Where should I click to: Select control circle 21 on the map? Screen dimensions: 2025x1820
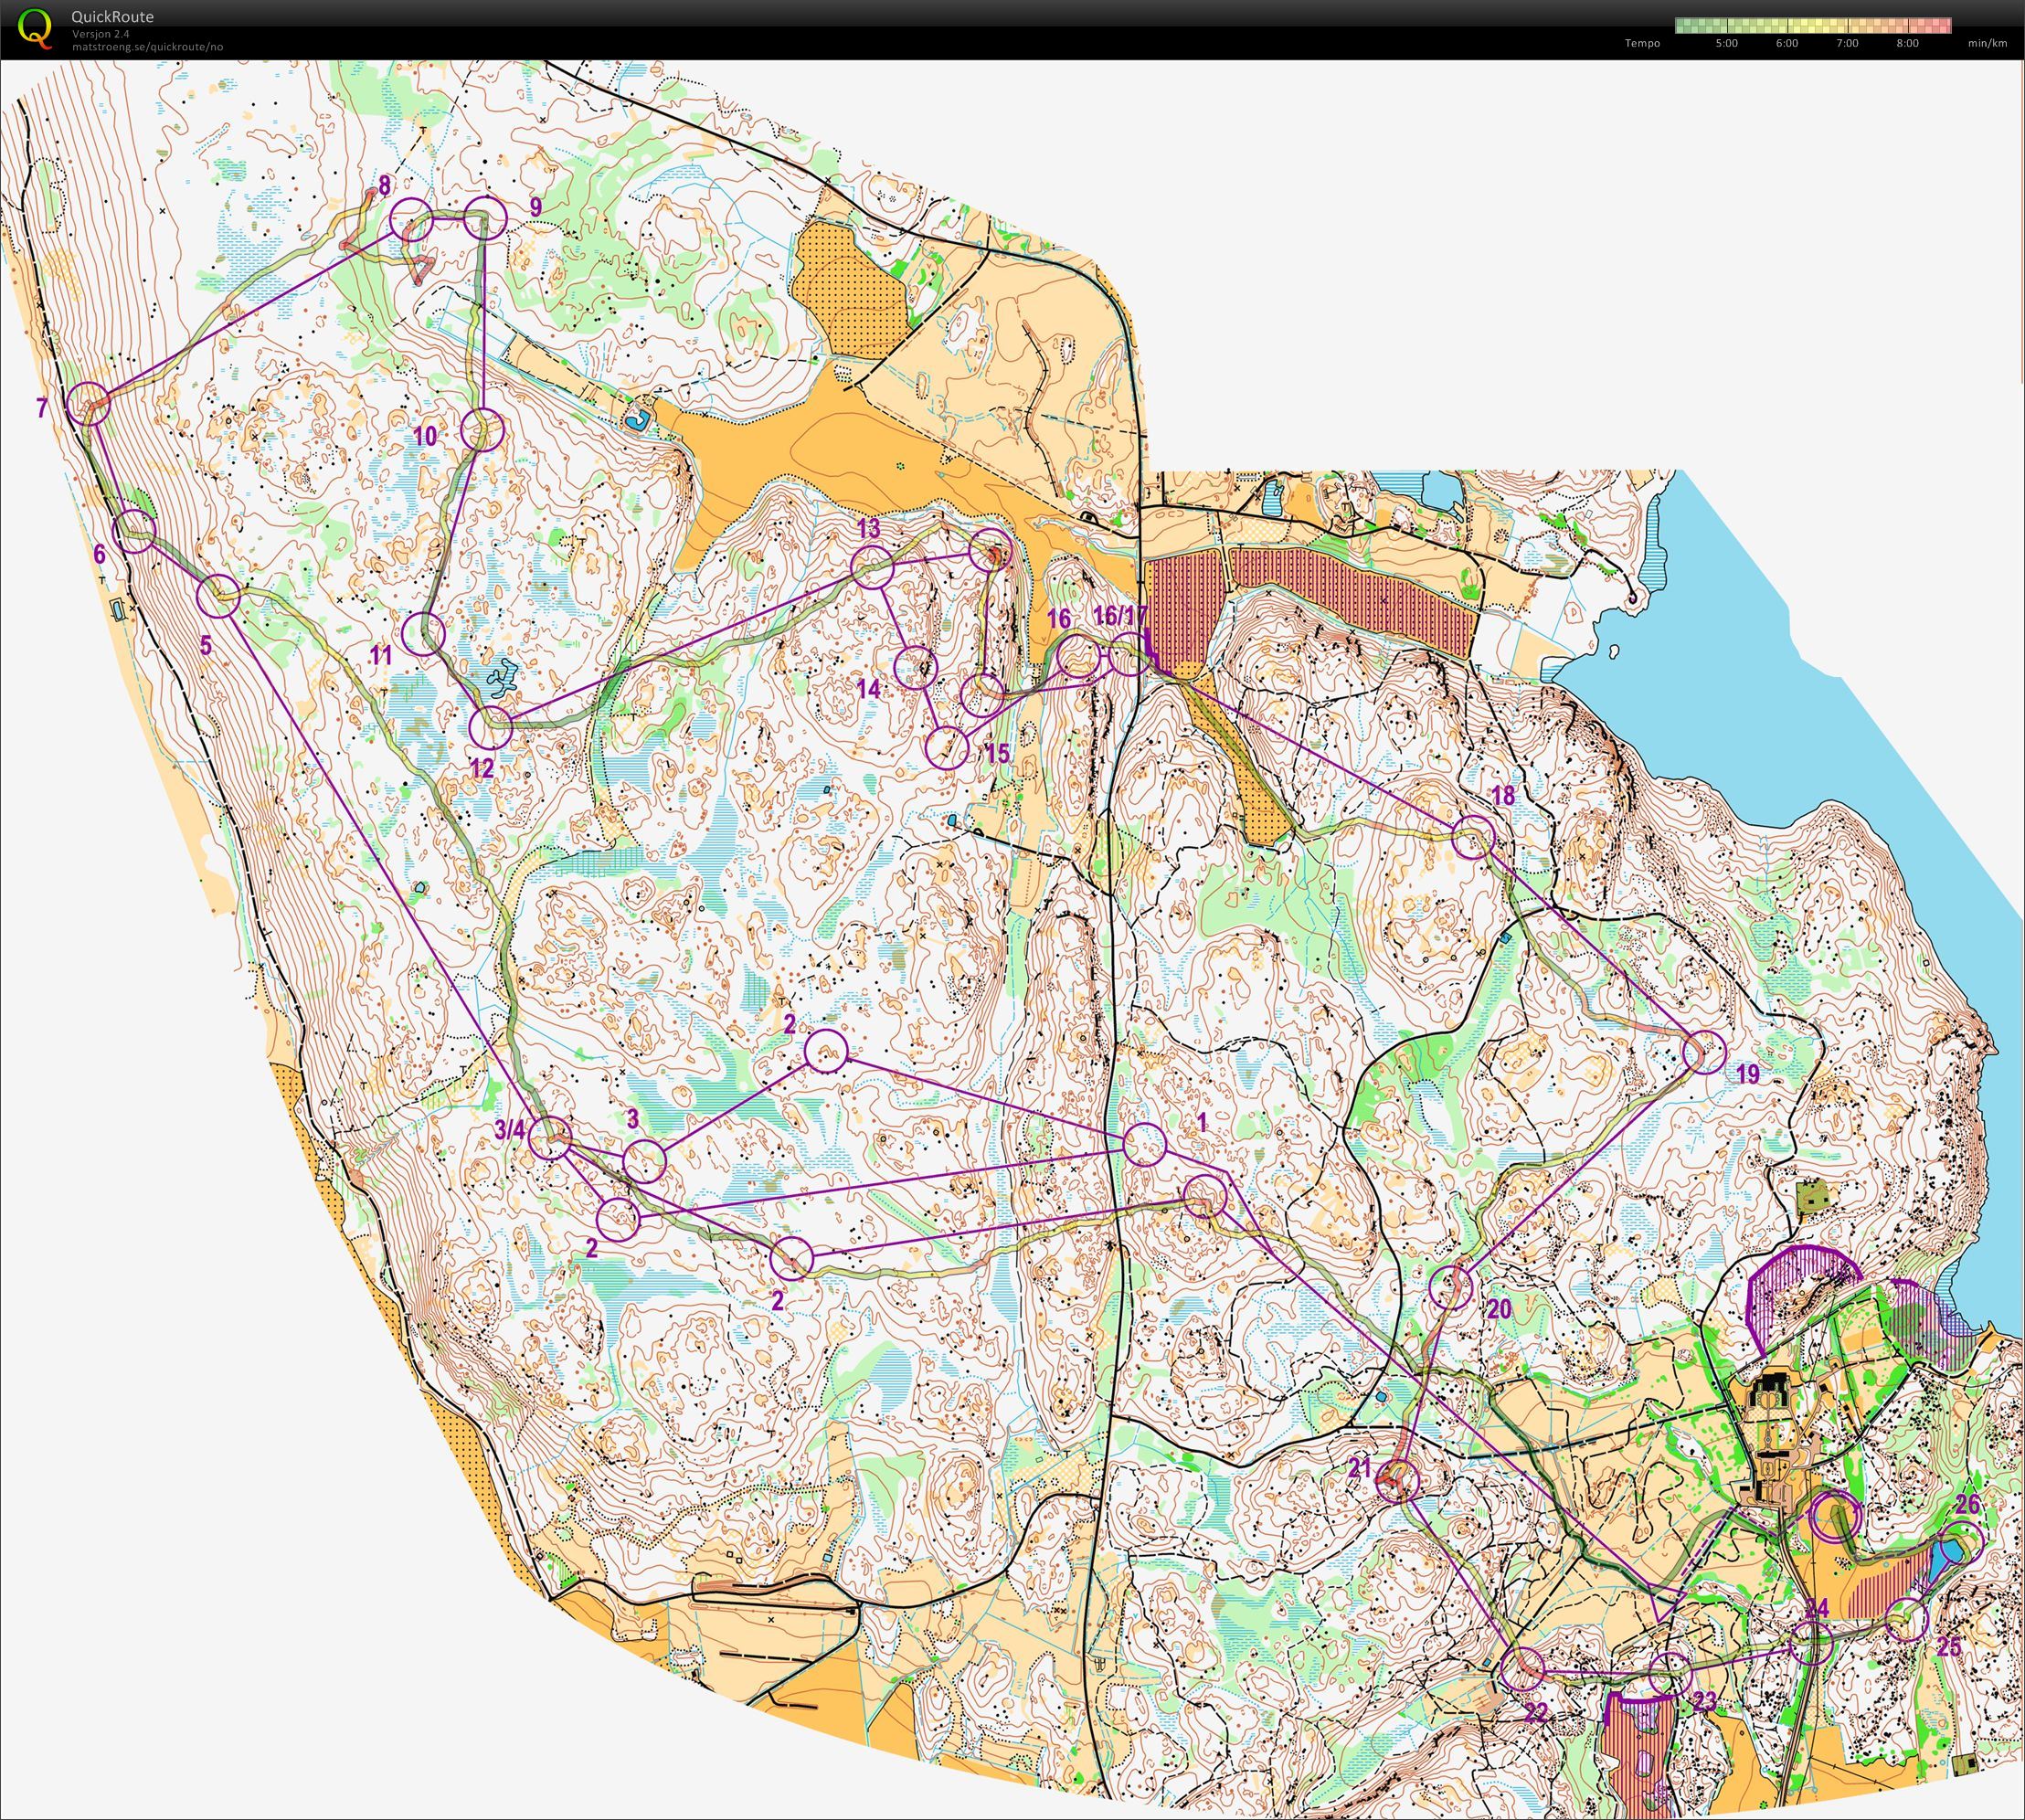coord(1398,1481)
